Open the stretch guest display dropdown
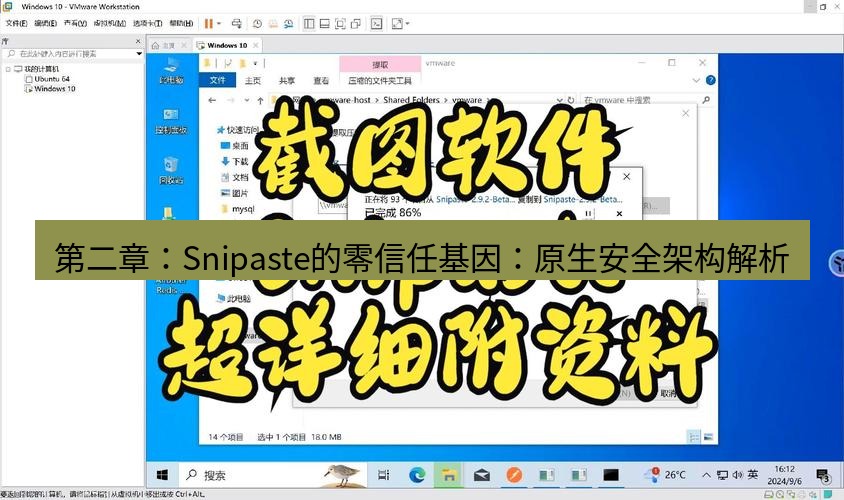Screen dimensions: 844x500 pyautogui.click(x=407, y=24)
